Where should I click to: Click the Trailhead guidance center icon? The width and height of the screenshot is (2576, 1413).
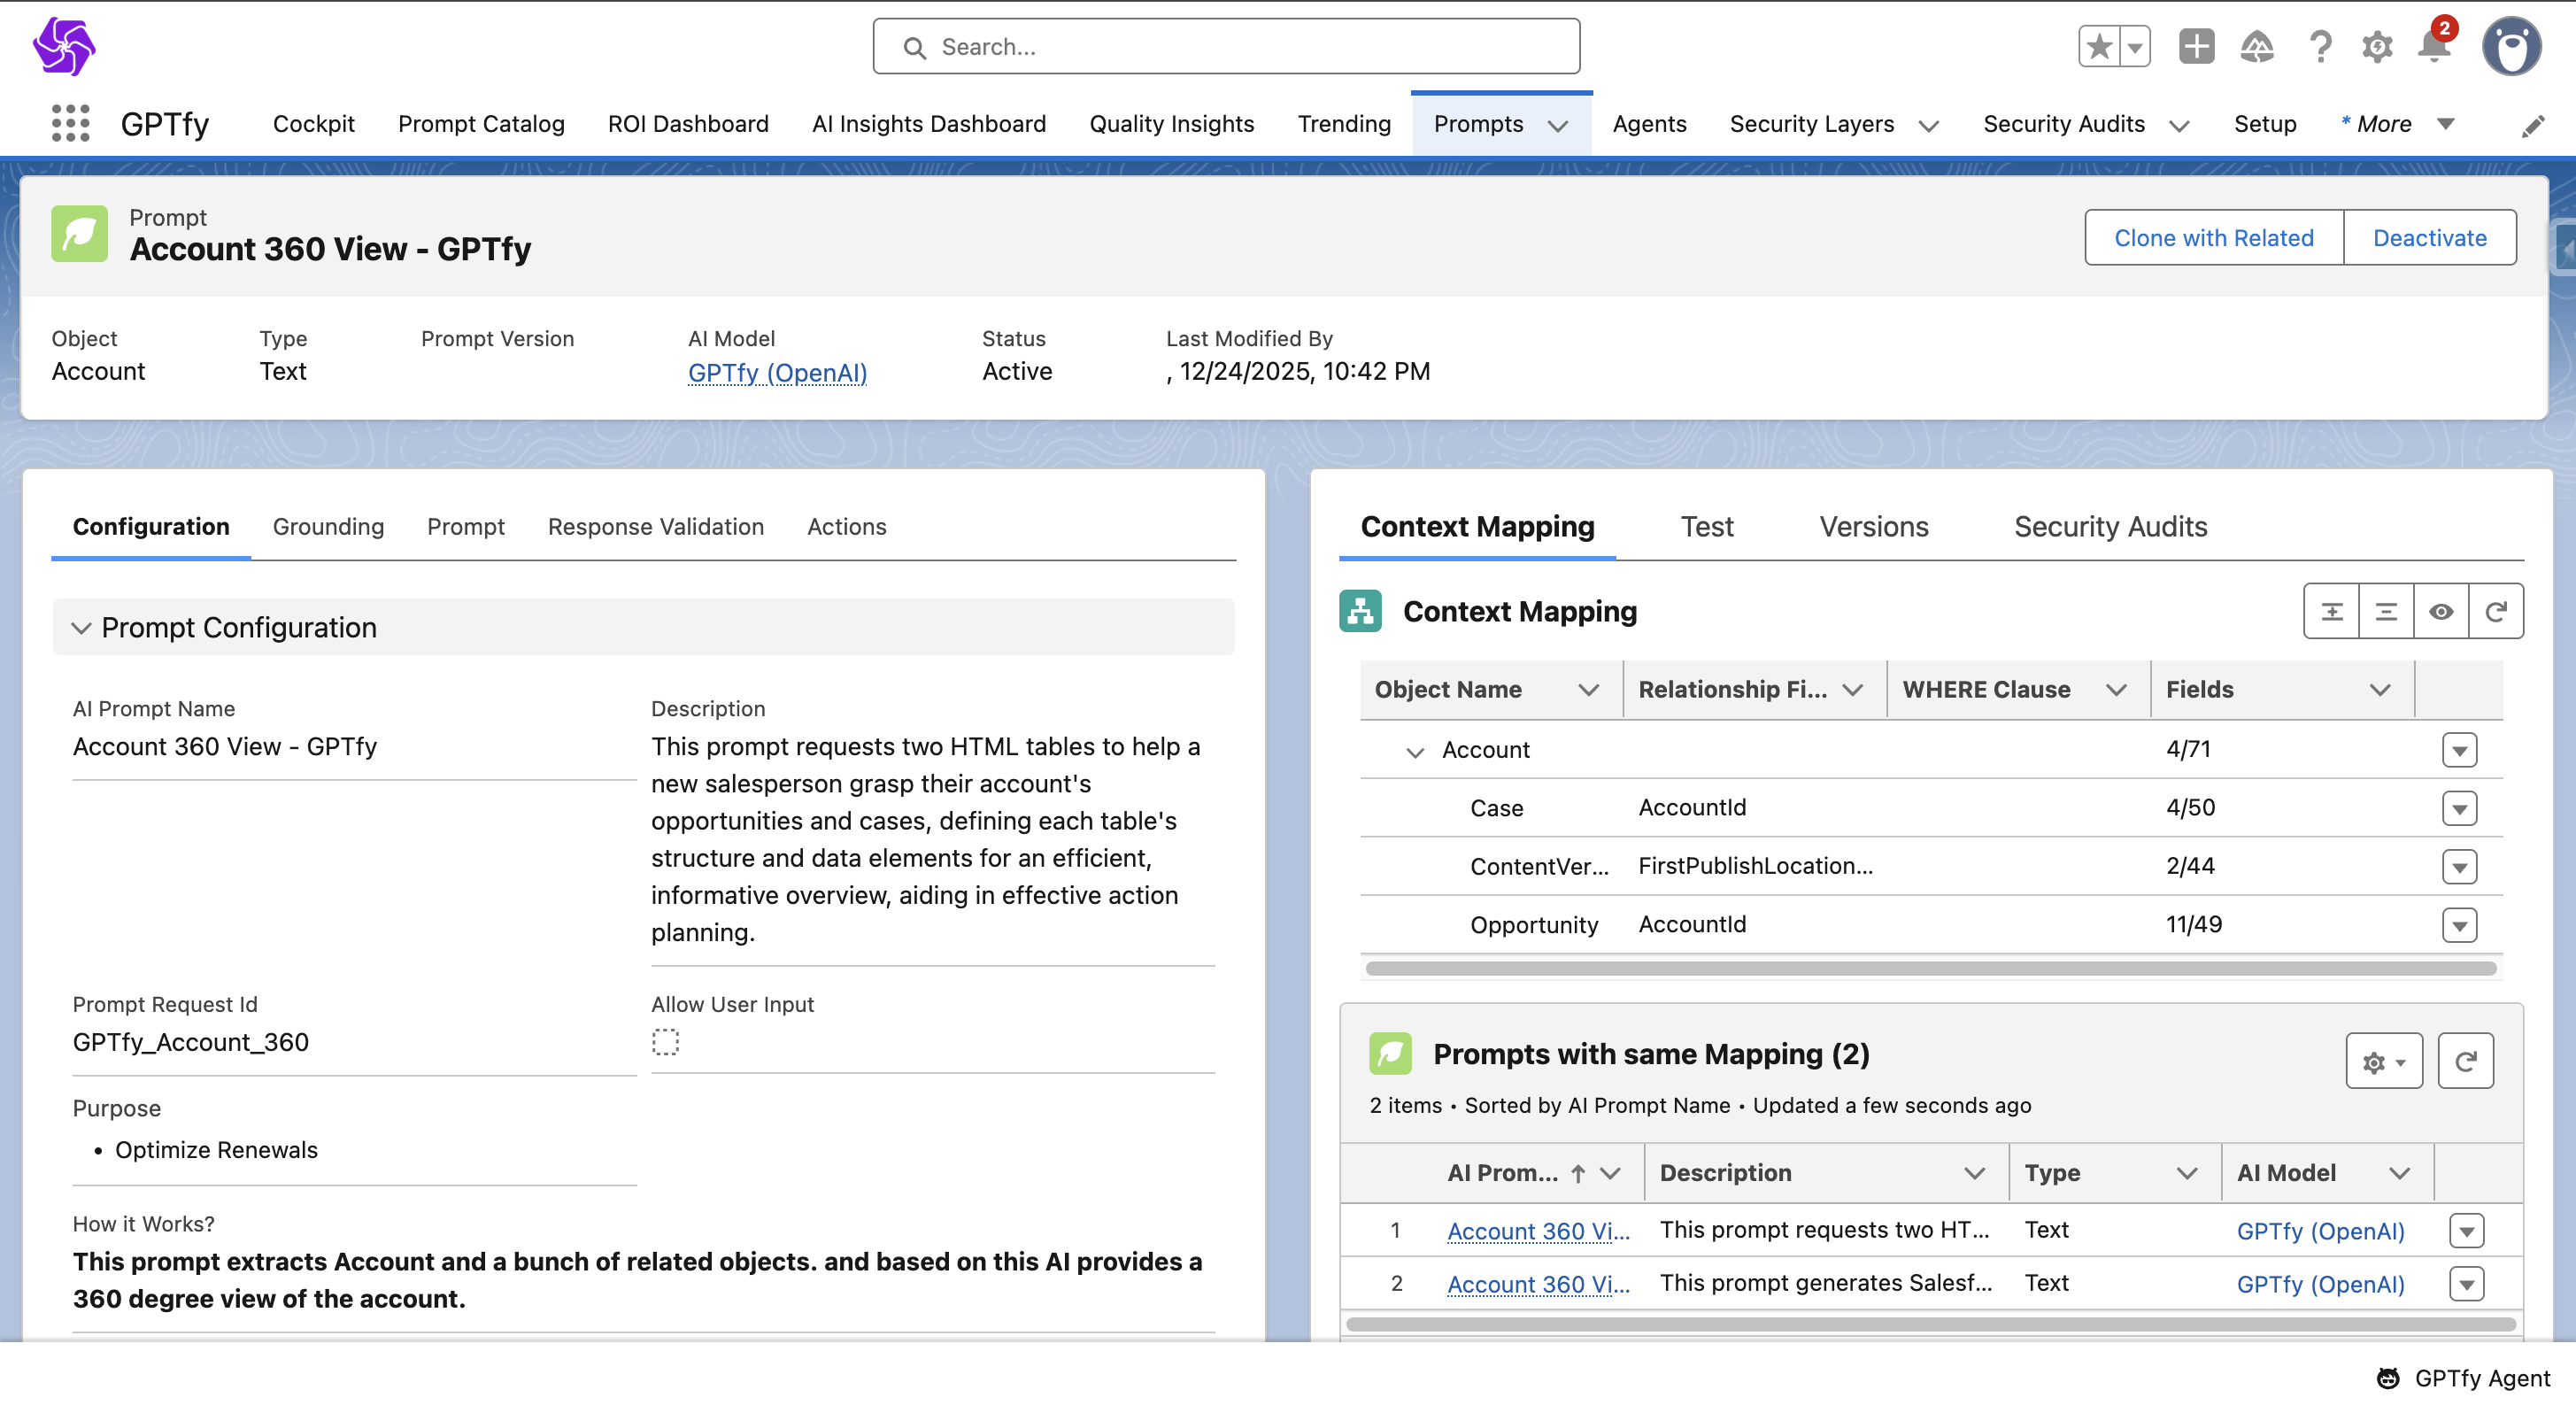tap(2257, 47)
